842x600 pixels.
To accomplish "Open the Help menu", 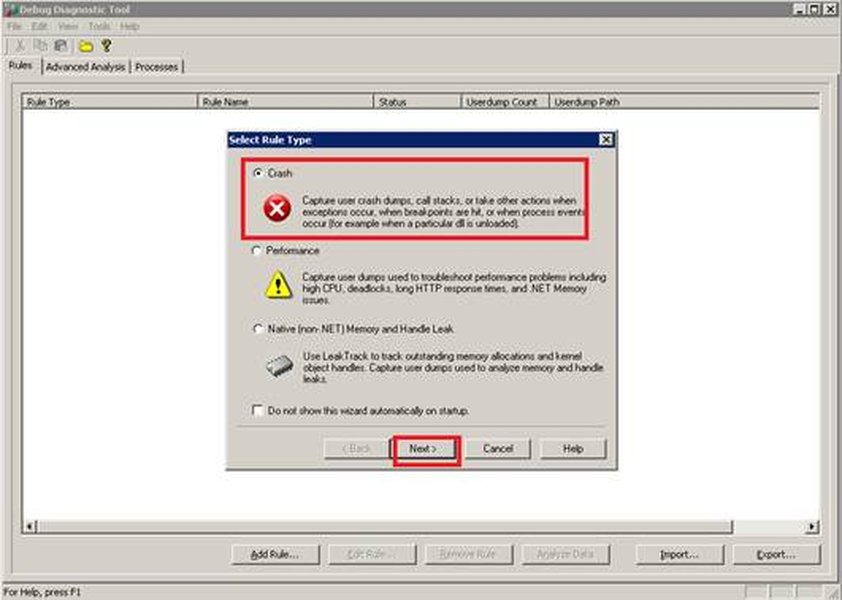I will (129, 26).
